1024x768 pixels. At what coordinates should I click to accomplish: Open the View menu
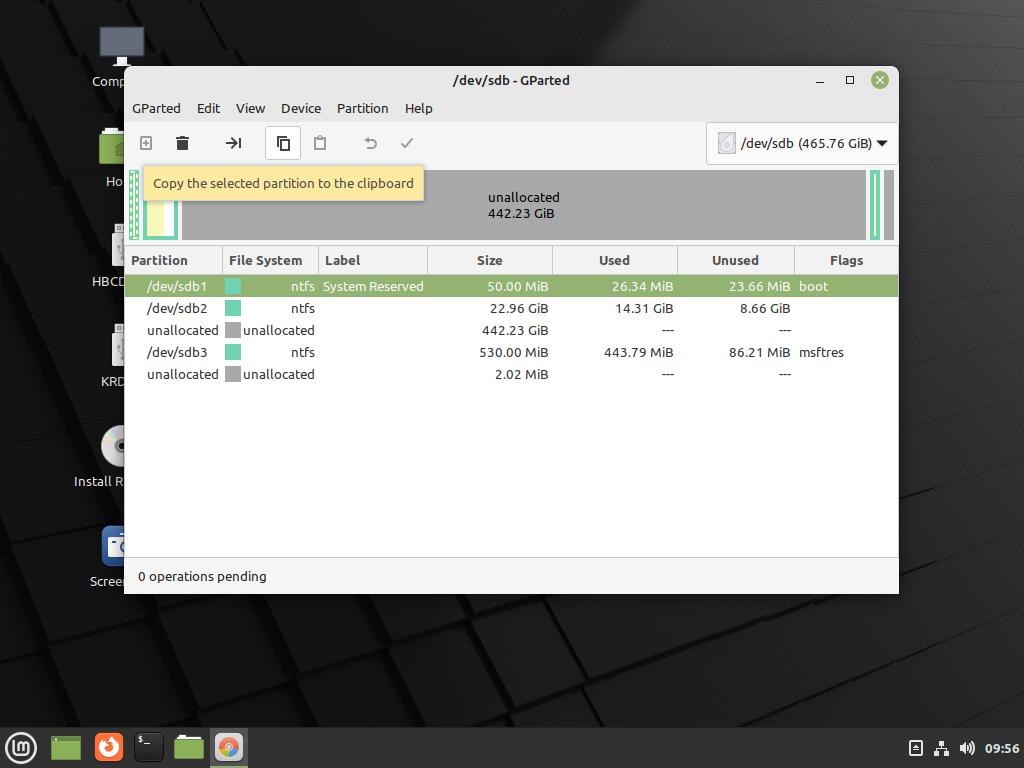pos(250,108)
